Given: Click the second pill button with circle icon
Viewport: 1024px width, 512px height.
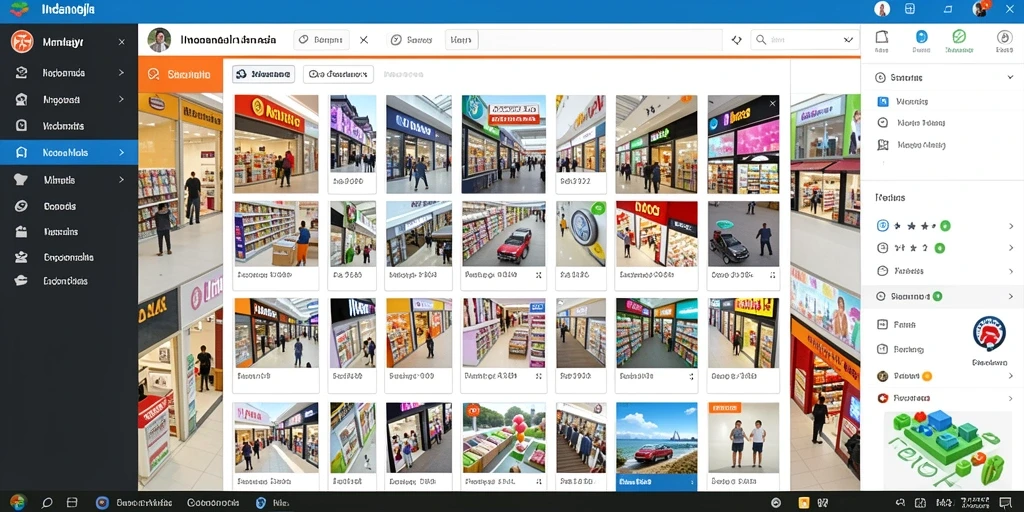Looking at the screenshot, I should point(411,40).
